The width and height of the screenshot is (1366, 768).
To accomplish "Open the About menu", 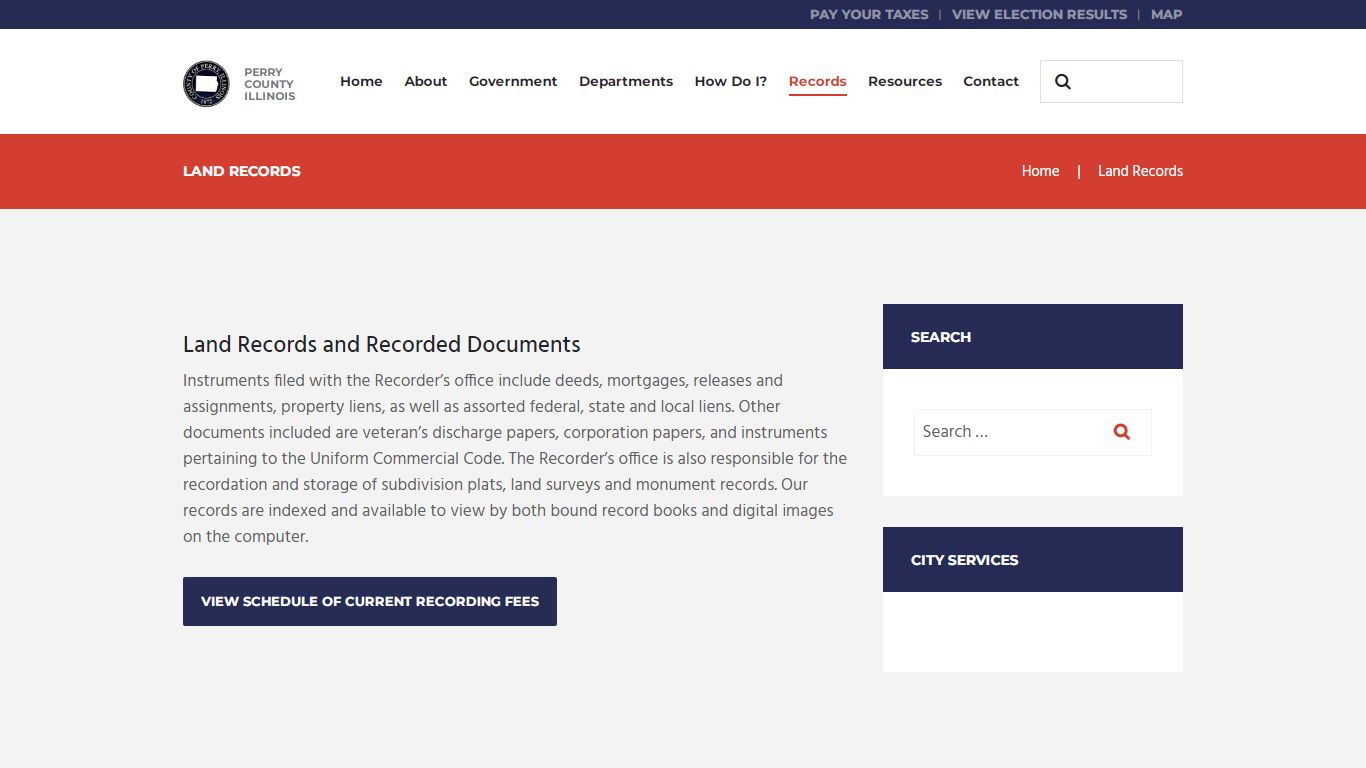I will tap(426, 81).
